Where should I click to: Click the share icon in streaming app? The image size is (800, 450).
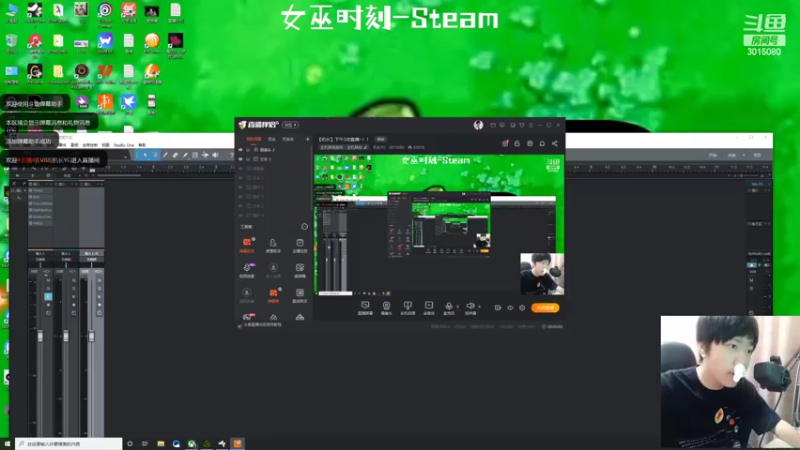point(555,143)
